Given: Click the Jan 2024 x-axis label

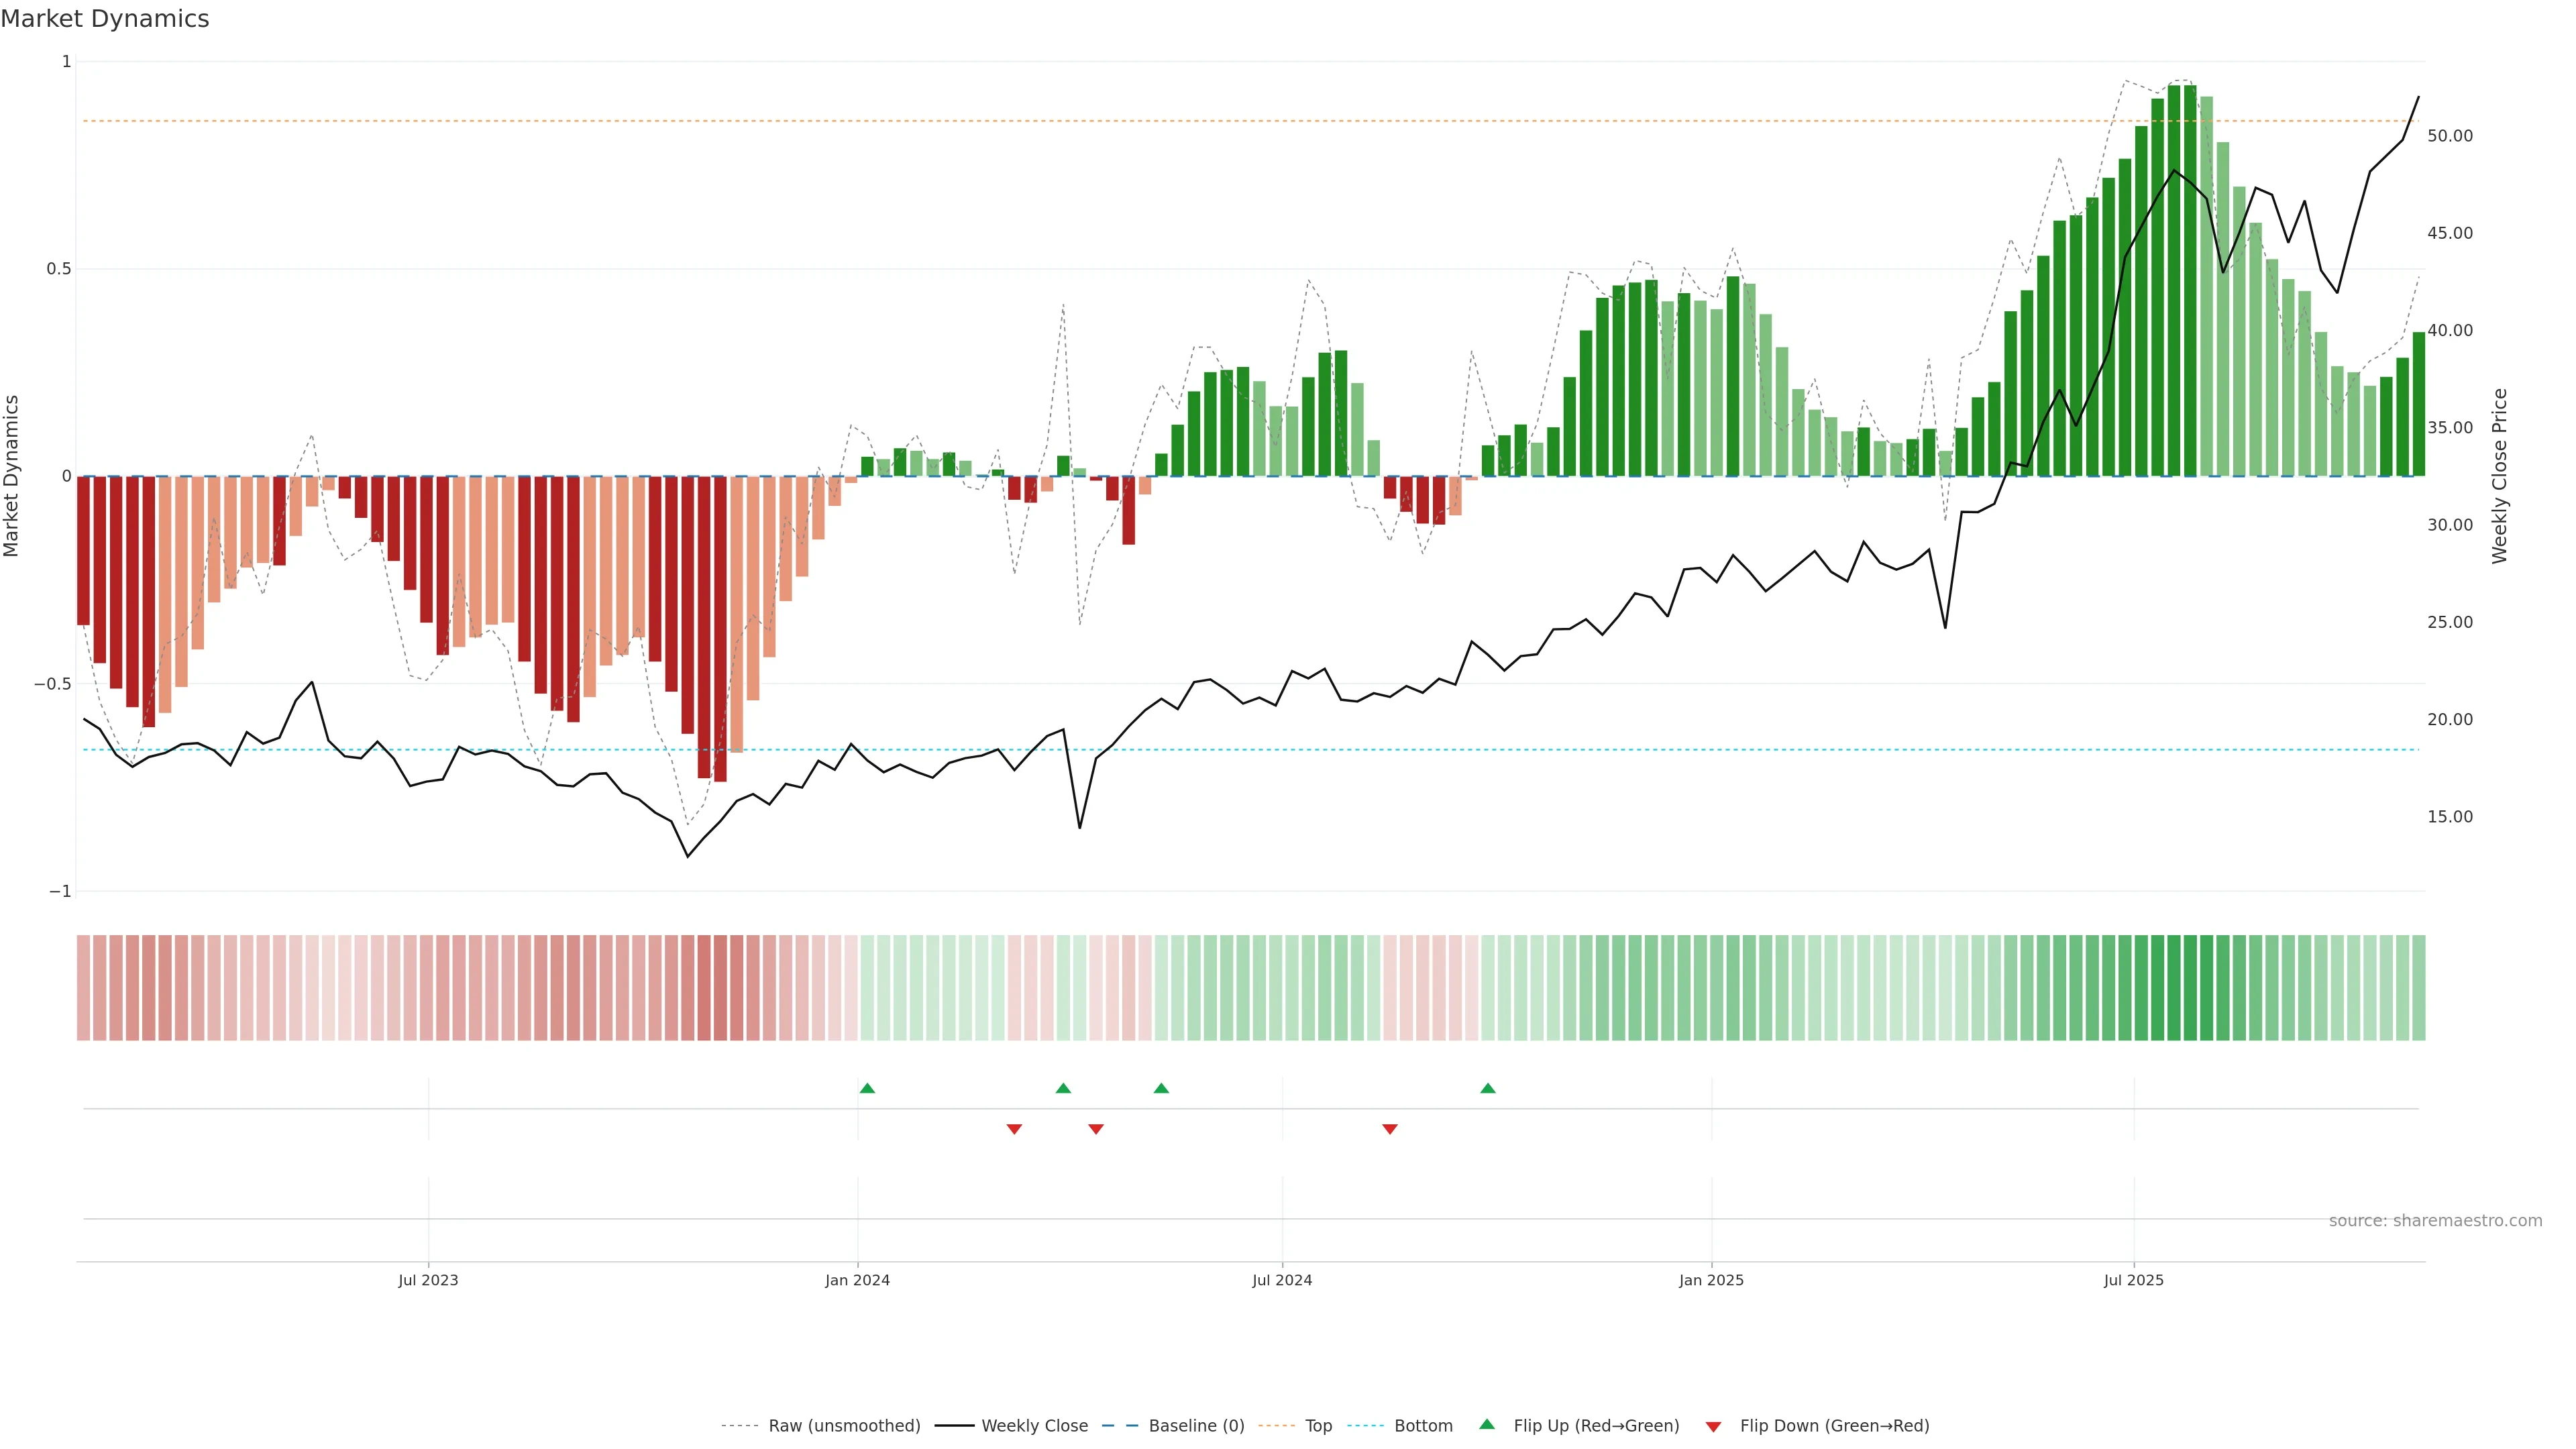Looking at the screenshot, I should tap(857, 1280).
